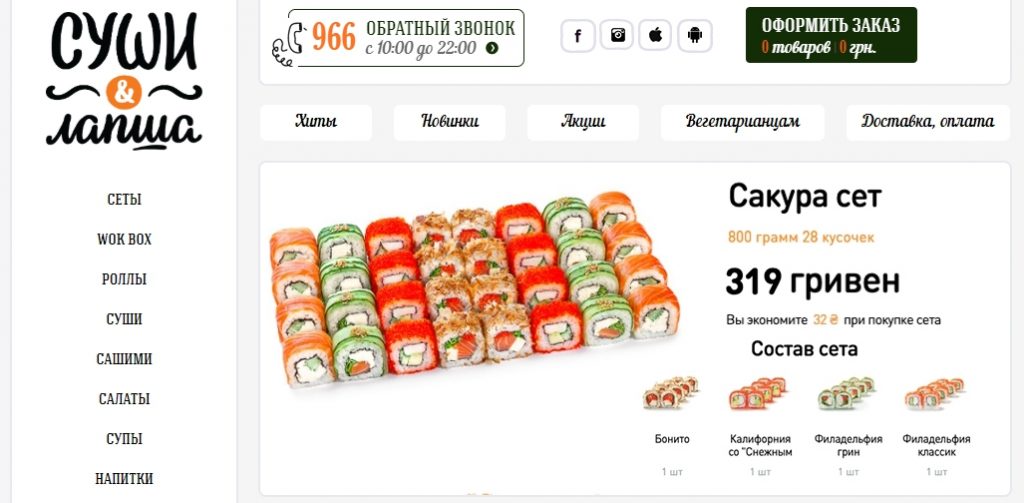Screen dimensions: 1024x503
Task: Open the Facebook social icon
Action: pos(577,36)
